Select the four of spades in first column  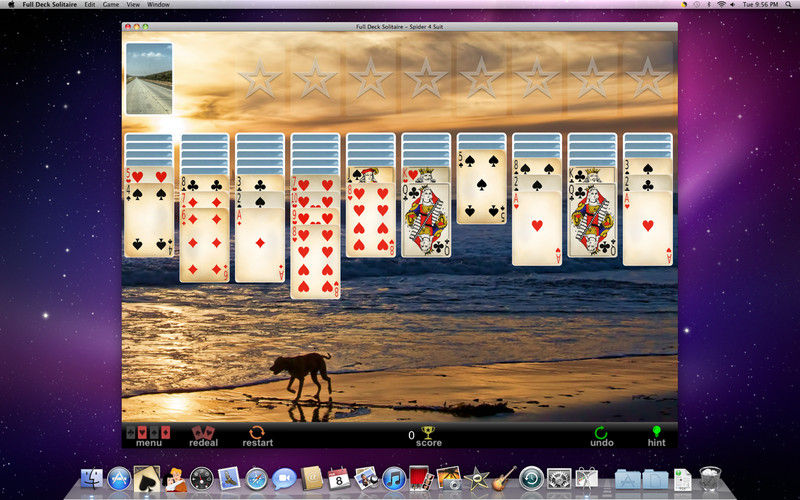pos(149,220)
